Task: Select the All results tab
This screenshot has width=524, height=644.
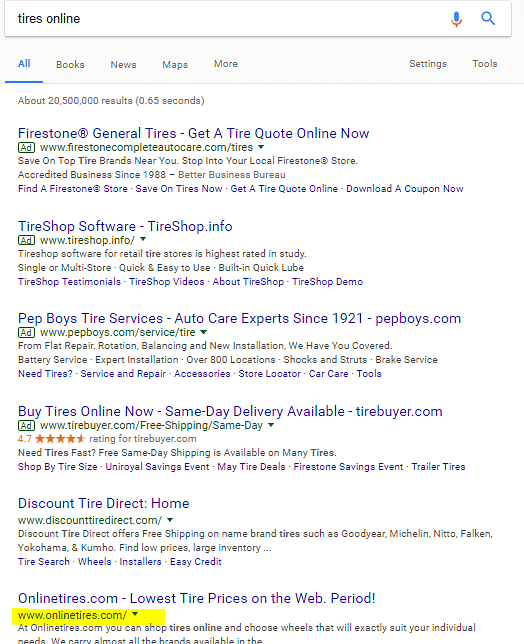Action: [24, 64]
